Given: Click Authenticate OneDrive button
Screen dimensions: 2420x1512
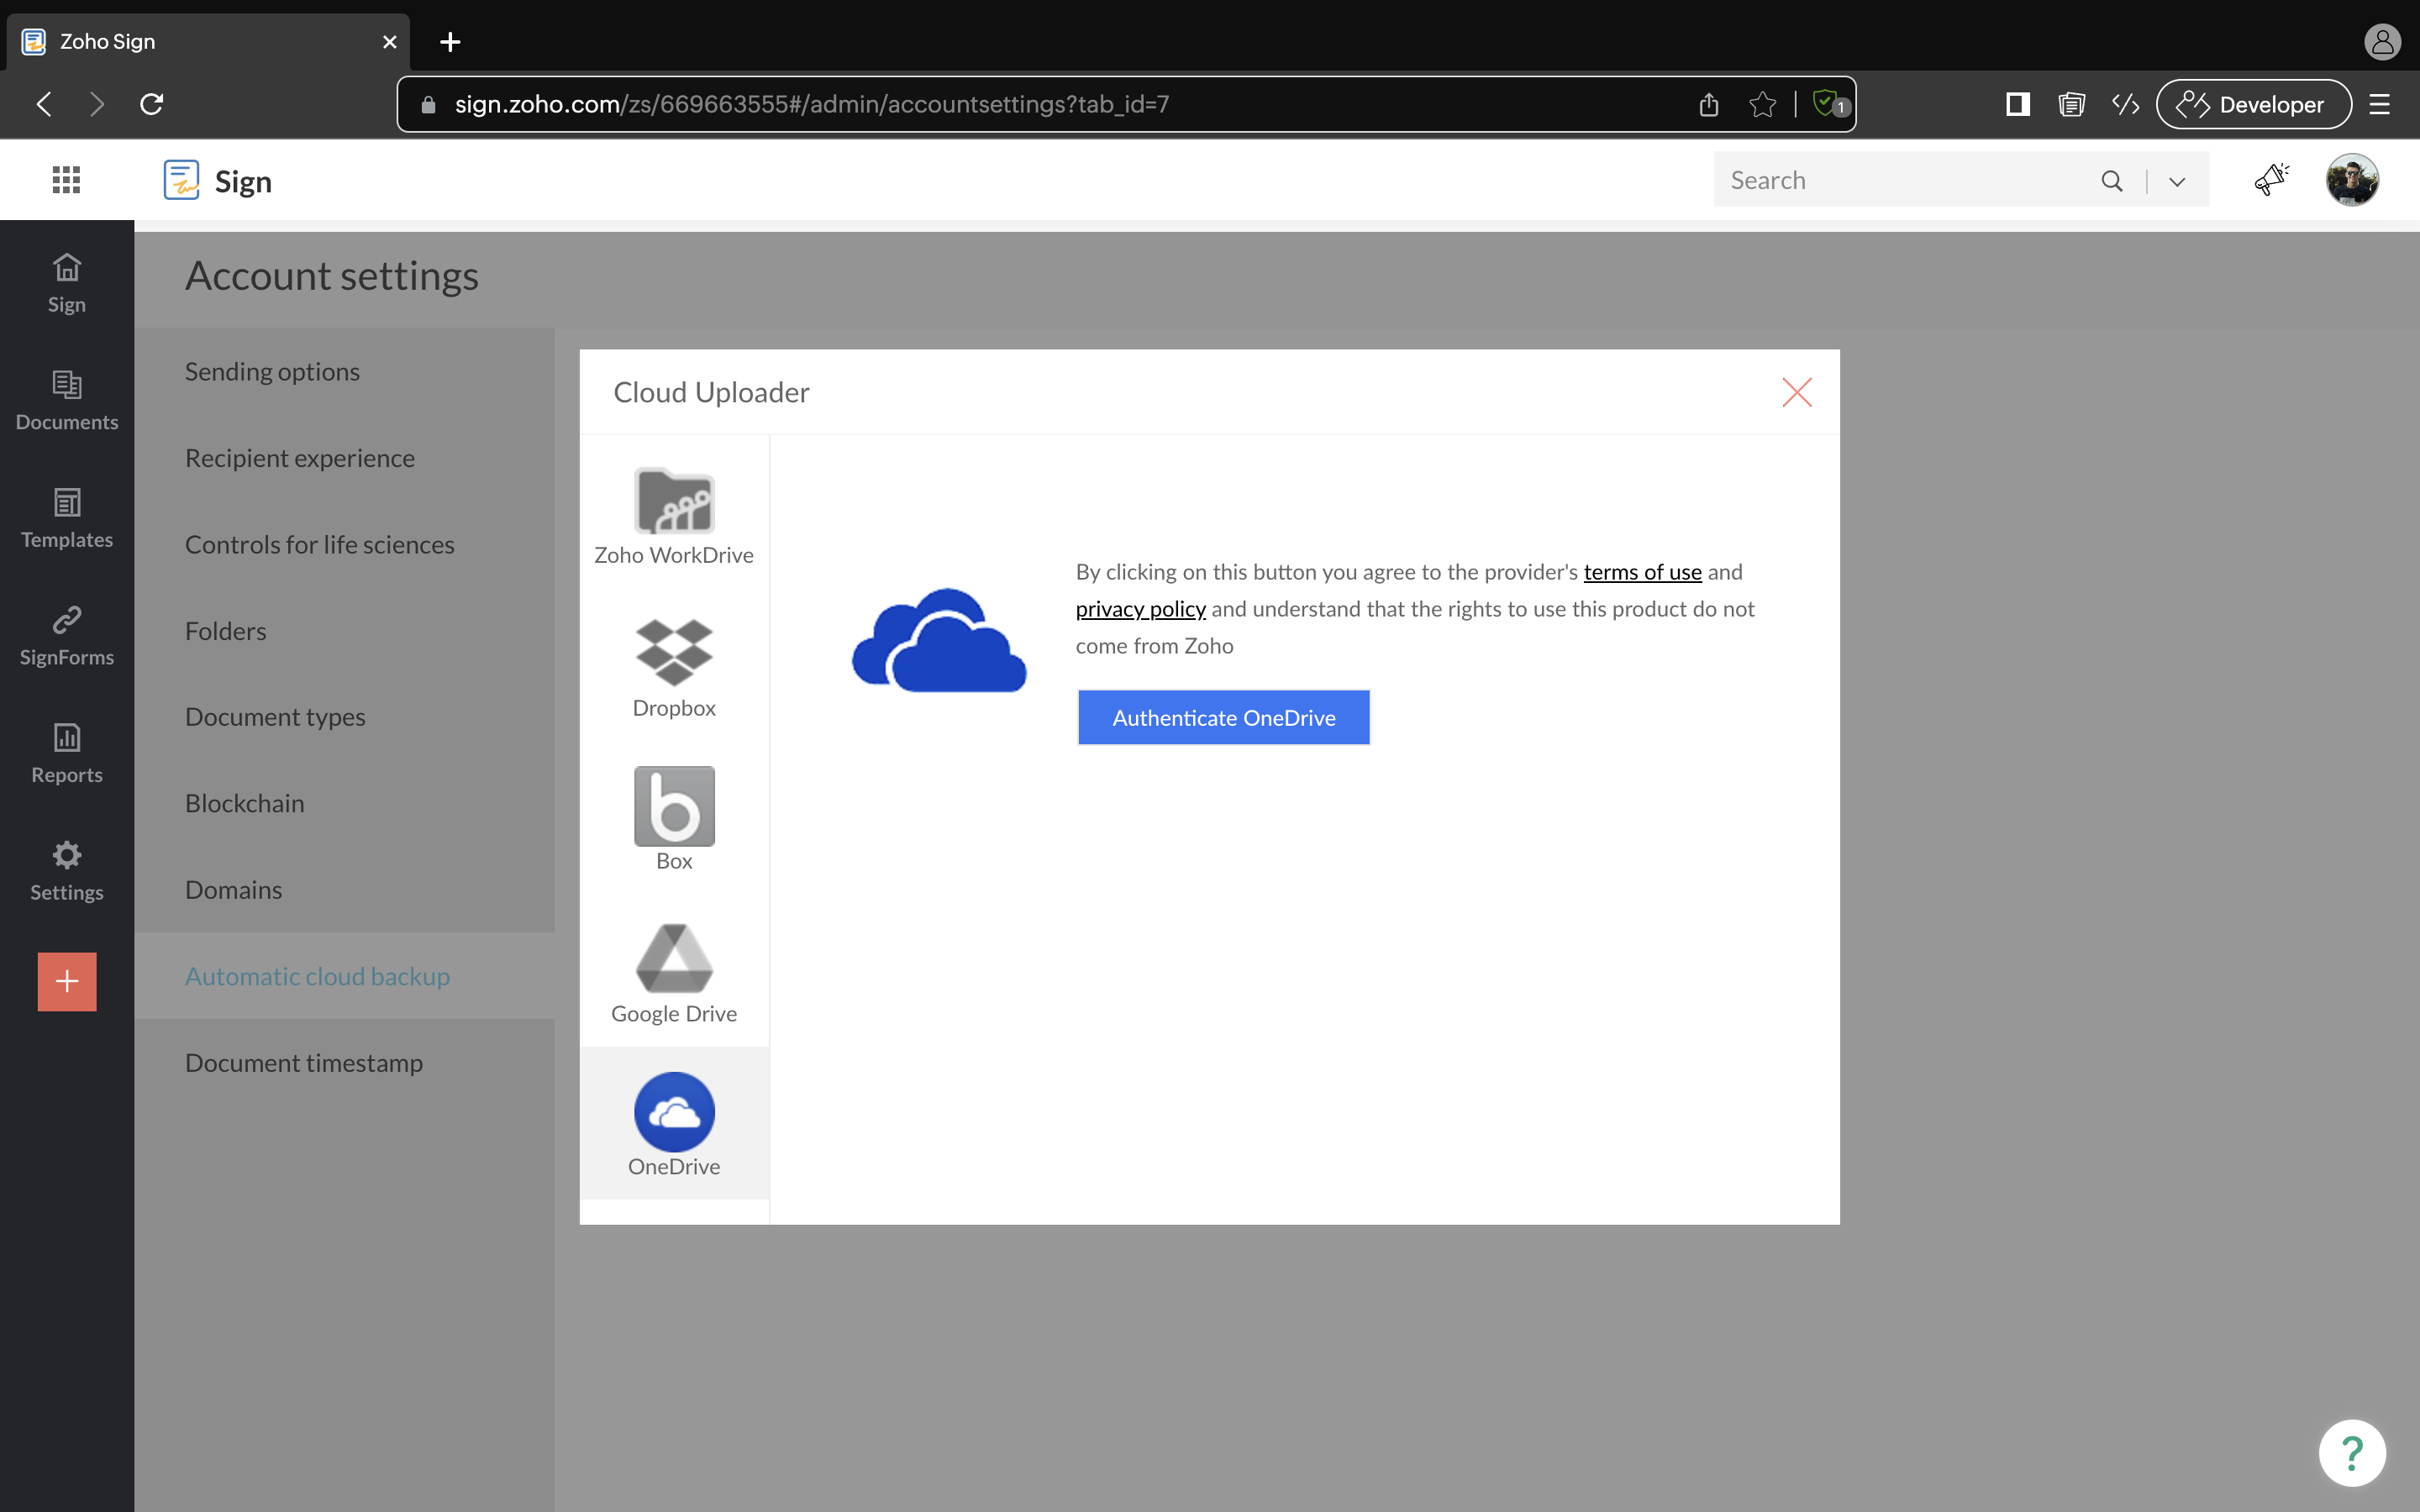Looking at the screenshot, I should (x=1223, y=717).
